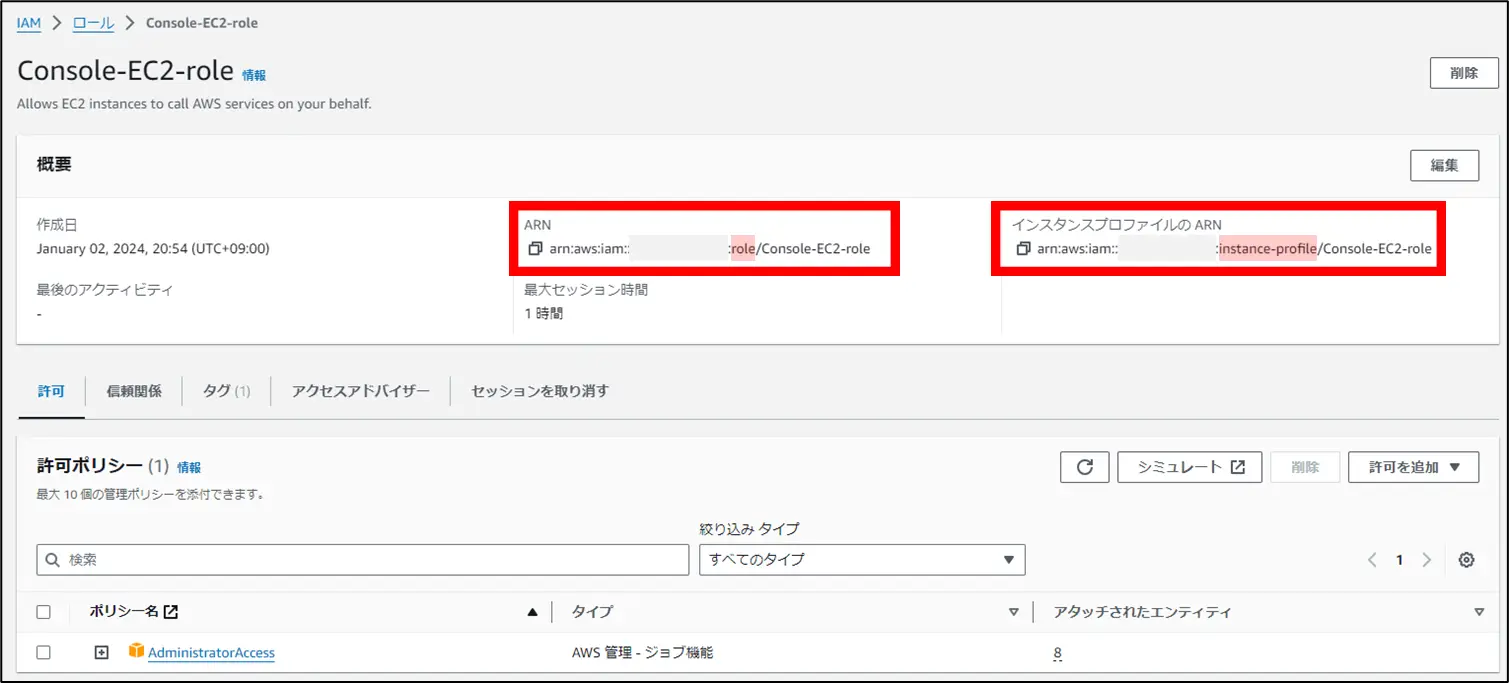Click the アタッチされたエンティティ column header
Viewport: 1509px width, 683px height.
pos(1143,612)
